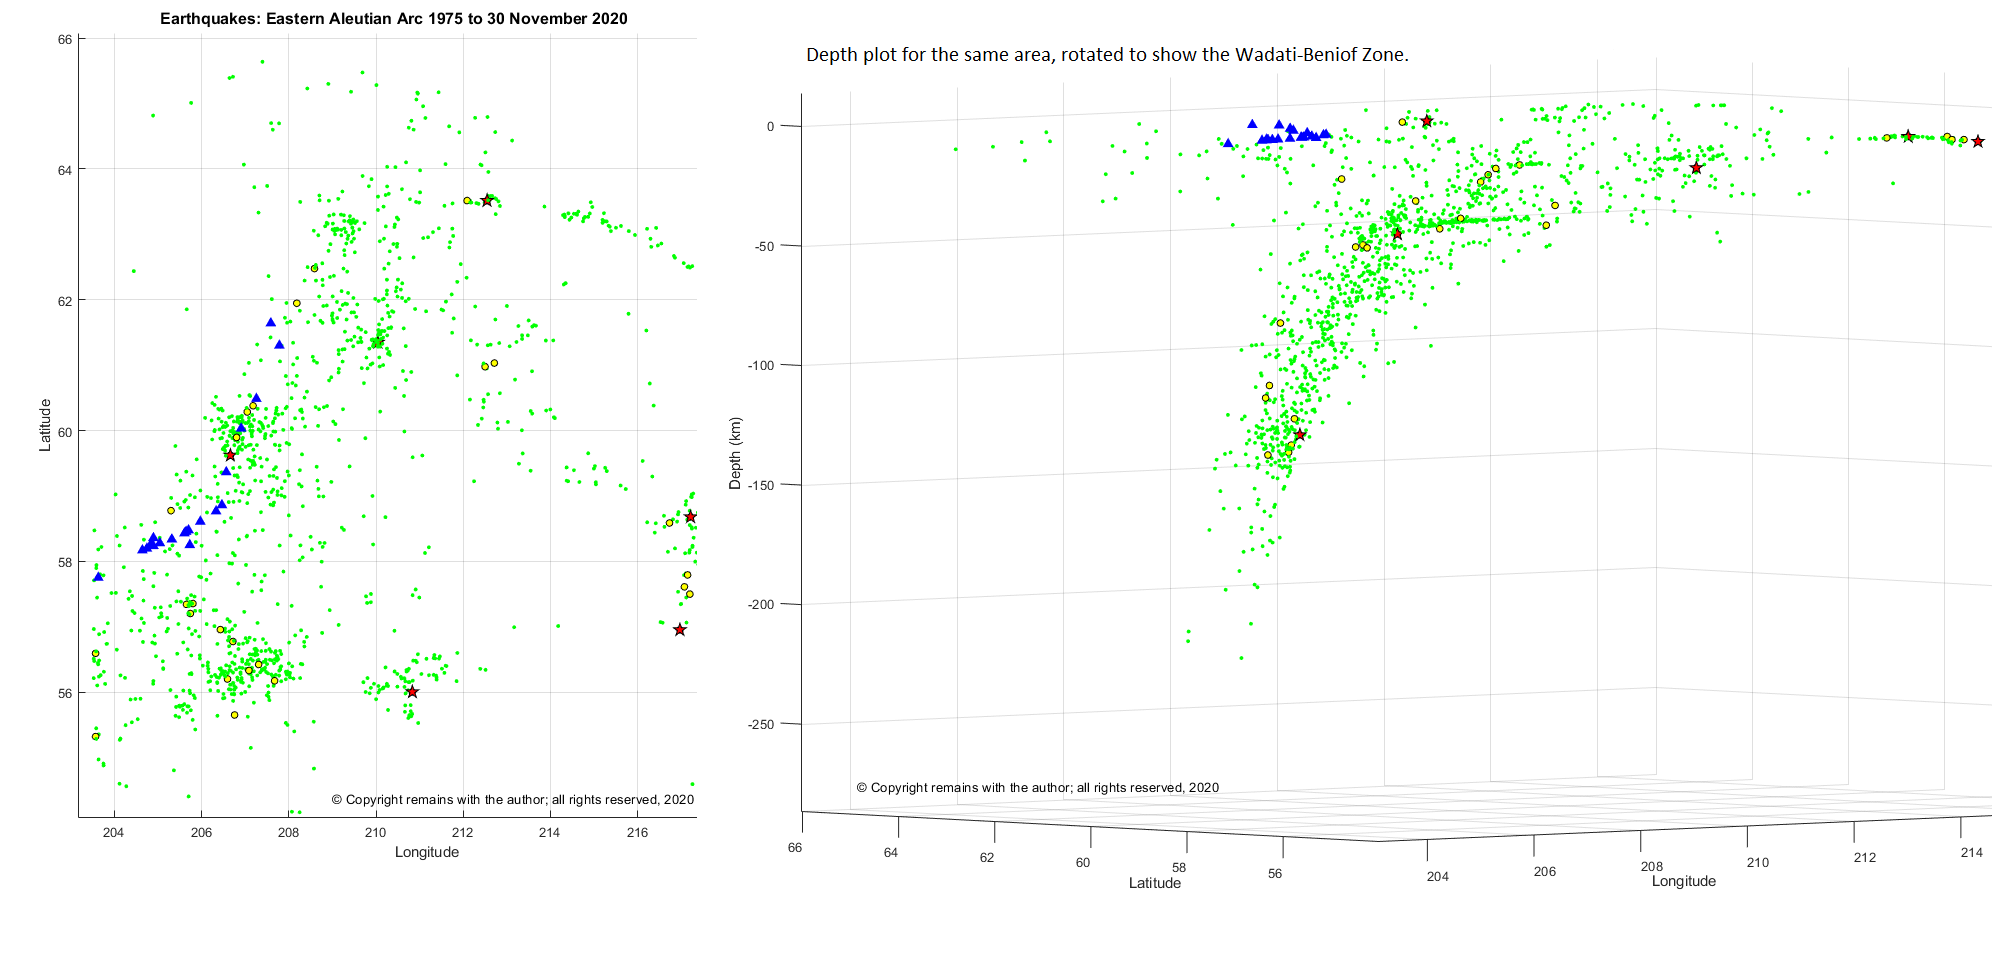Click the red star near 130 km depth in the depth plot
Viewport: 2013px width, 959px height.
[1300, 435]
